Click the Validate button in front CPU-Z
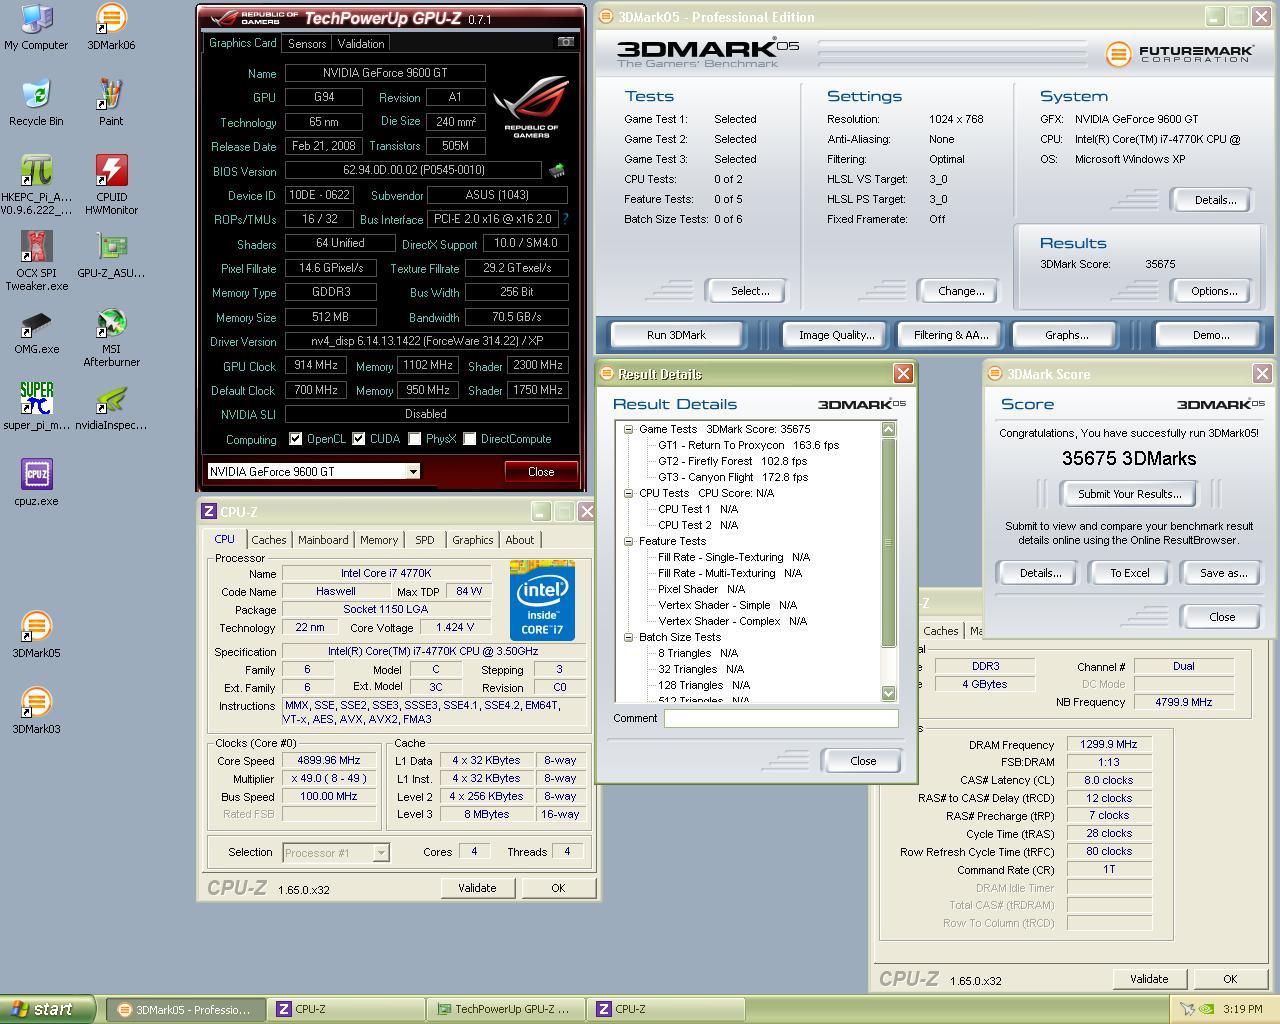This screenshot has width=1280, height=1024. [x=477, y=888]
